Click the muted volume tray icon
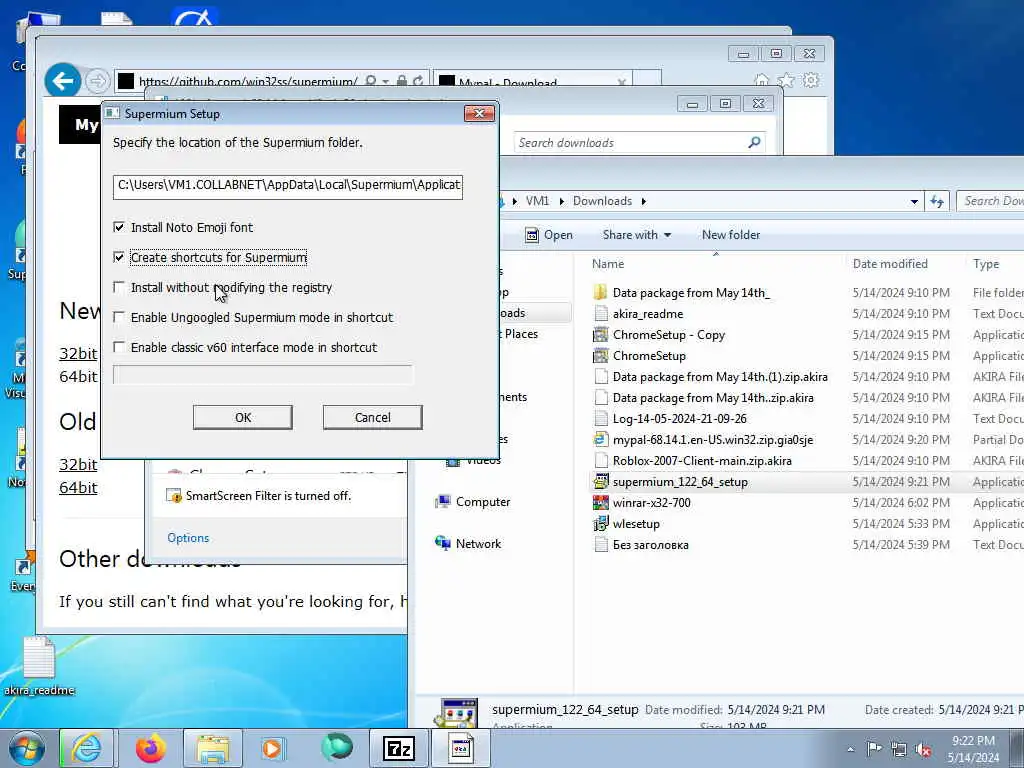This screenshot has height=768, width=1024. (x=923, y=750)
